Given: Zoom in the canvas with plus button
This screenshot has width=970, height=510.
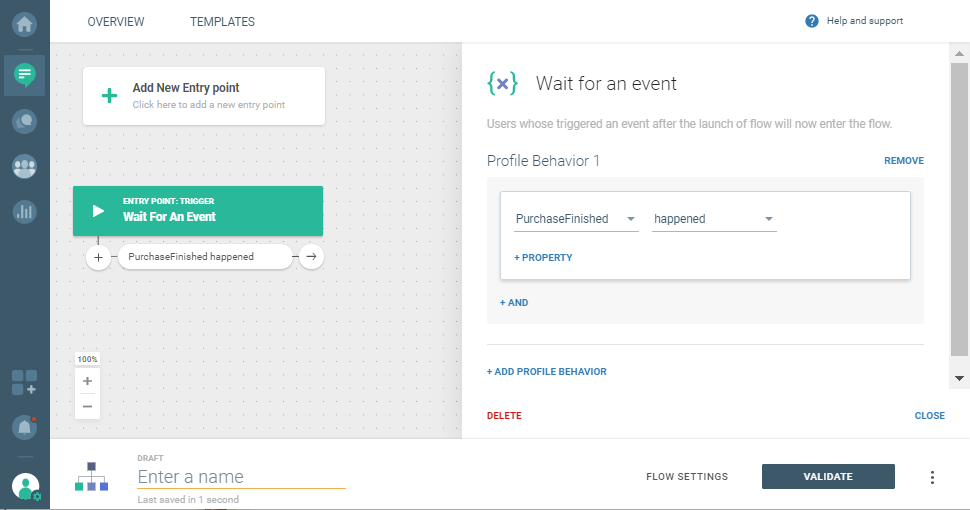Looking at the screenshot, I should coord(88,381).
